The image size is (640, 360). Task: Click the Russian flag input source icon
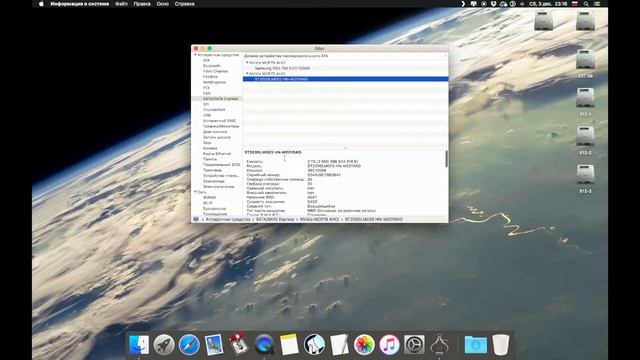pos(575,4)
